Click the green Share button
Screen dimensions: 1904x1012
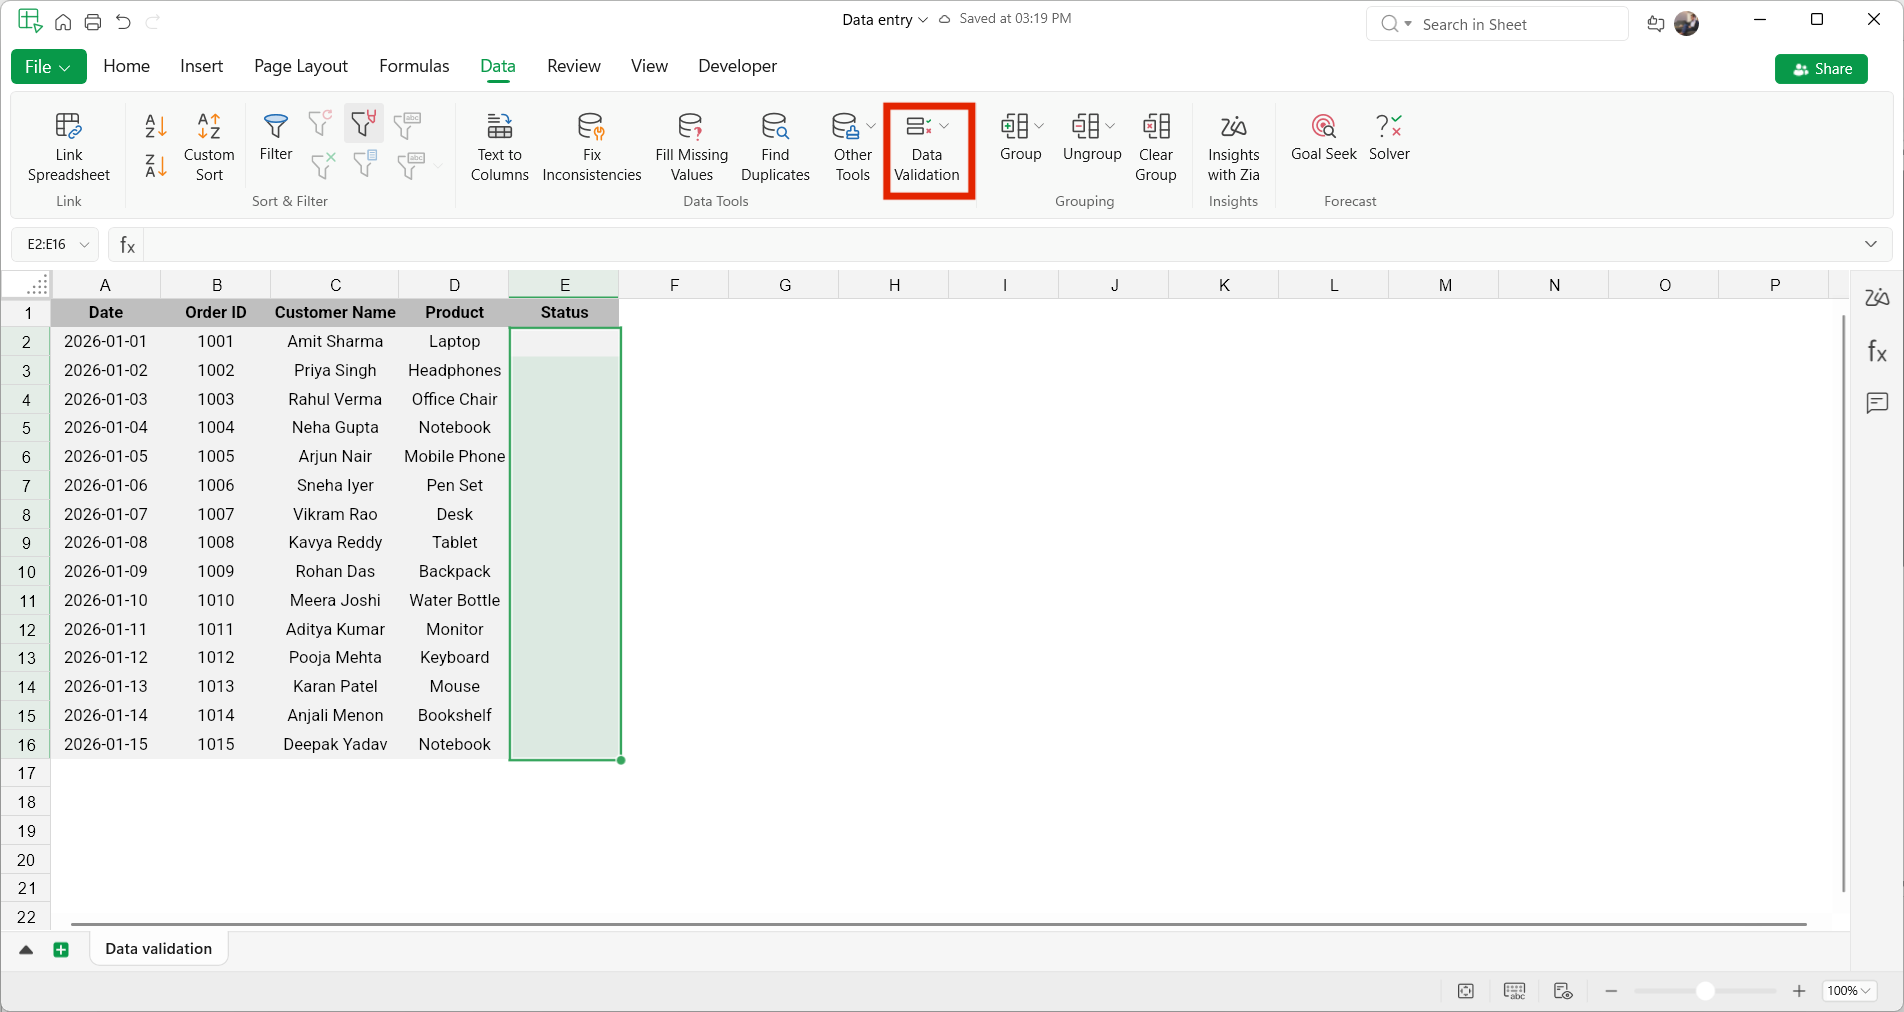[1821, 69]
